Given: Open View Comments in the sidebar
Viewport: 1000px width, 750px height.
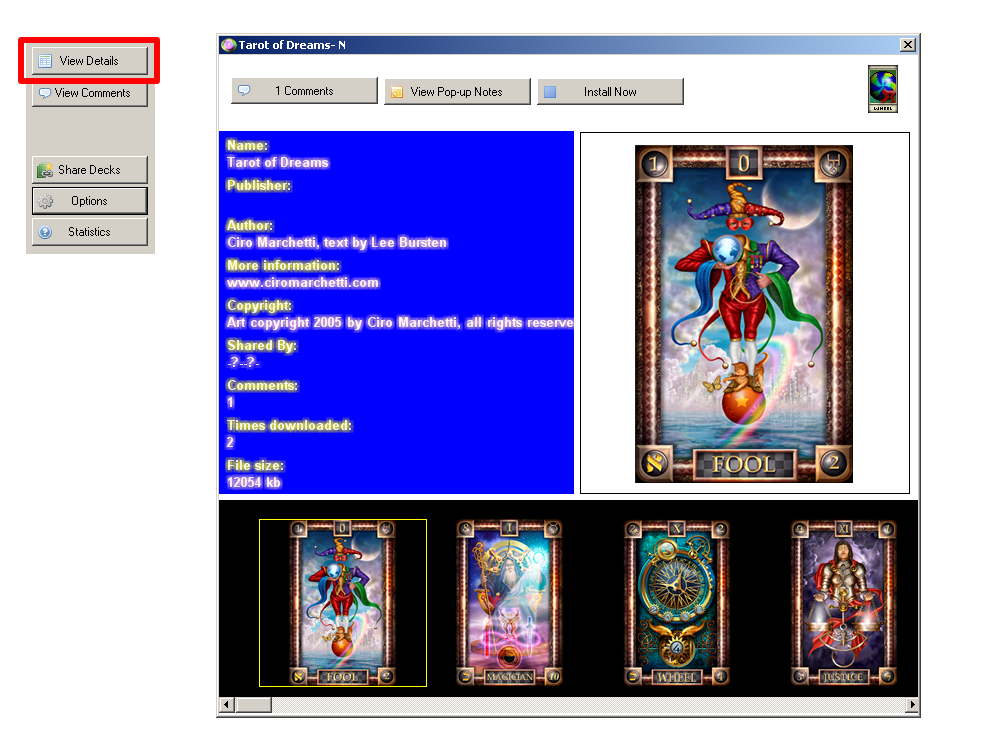Looking at the screenshot, I should tap(90, 93).
